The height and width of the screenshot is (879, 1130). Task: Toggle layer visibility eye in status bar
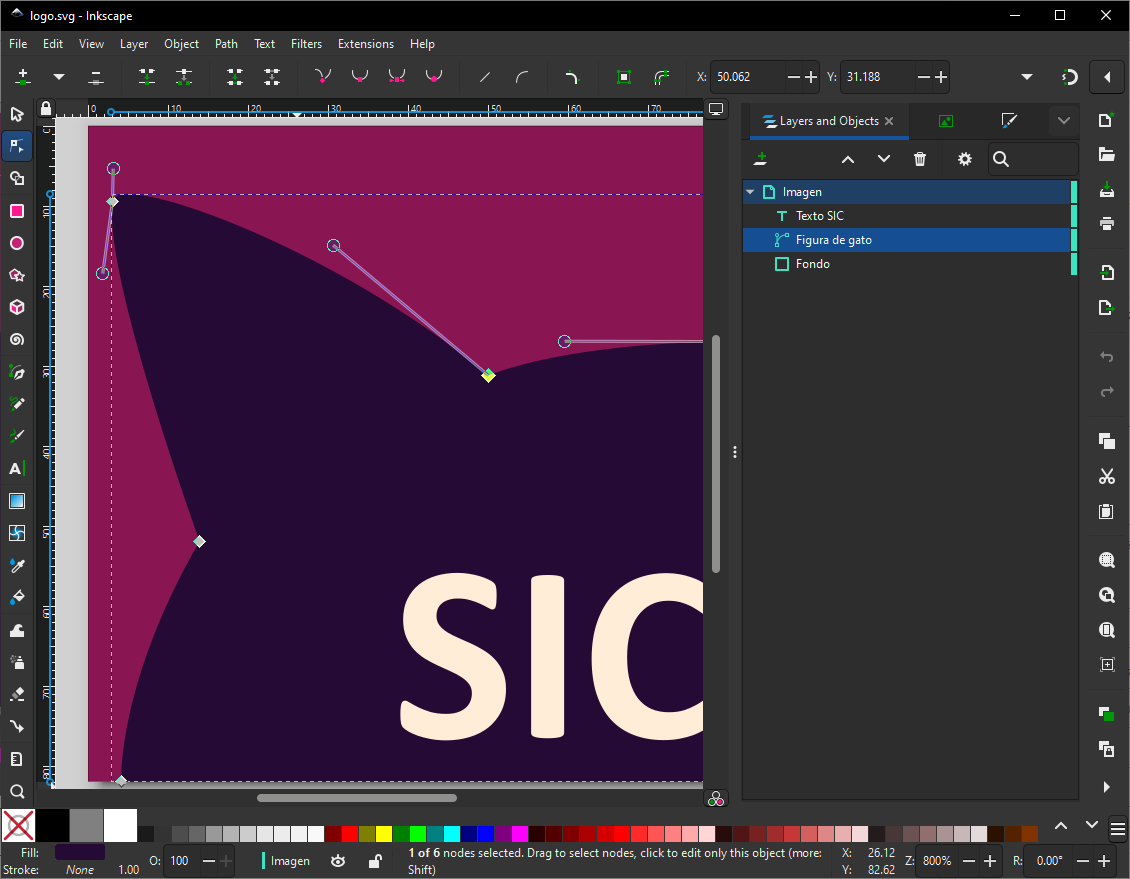[338, 861]
